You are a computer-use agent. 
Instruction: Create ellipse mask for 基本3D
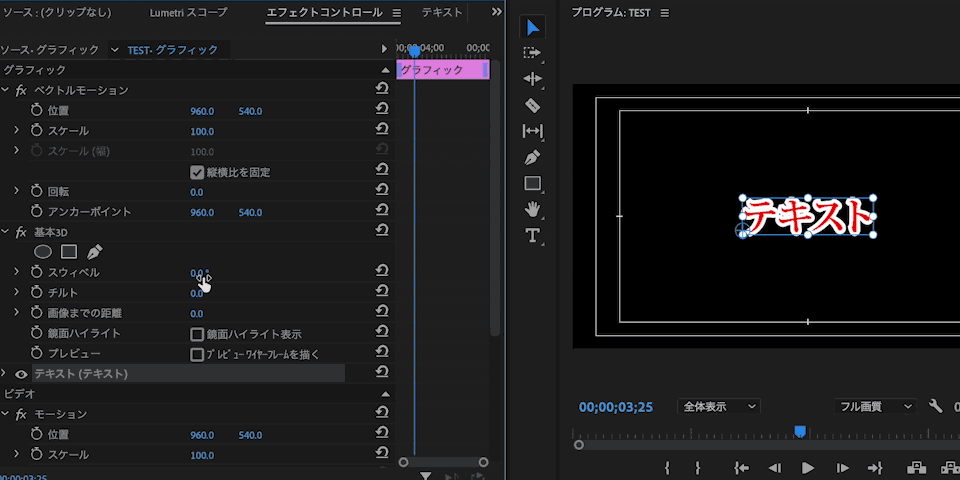tap(42, 252)
